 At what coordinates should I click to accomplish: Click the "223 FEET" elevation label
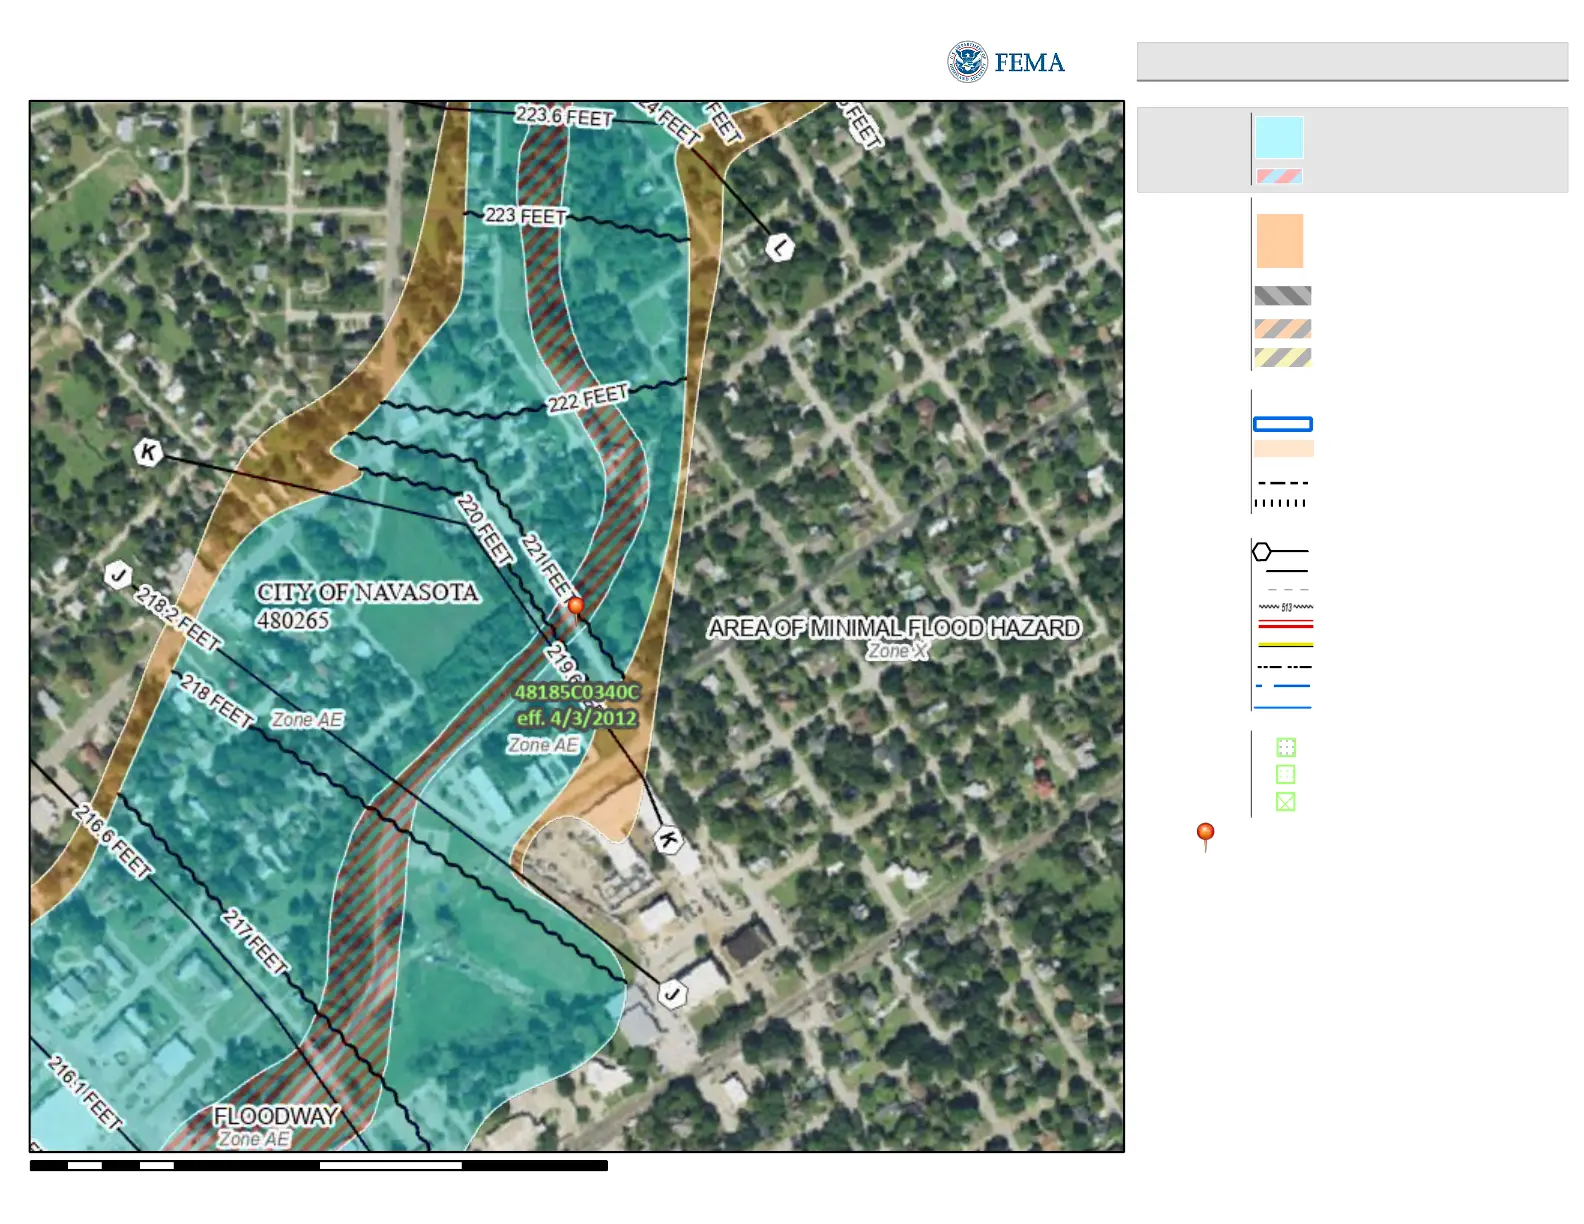[x=526, y=216]
